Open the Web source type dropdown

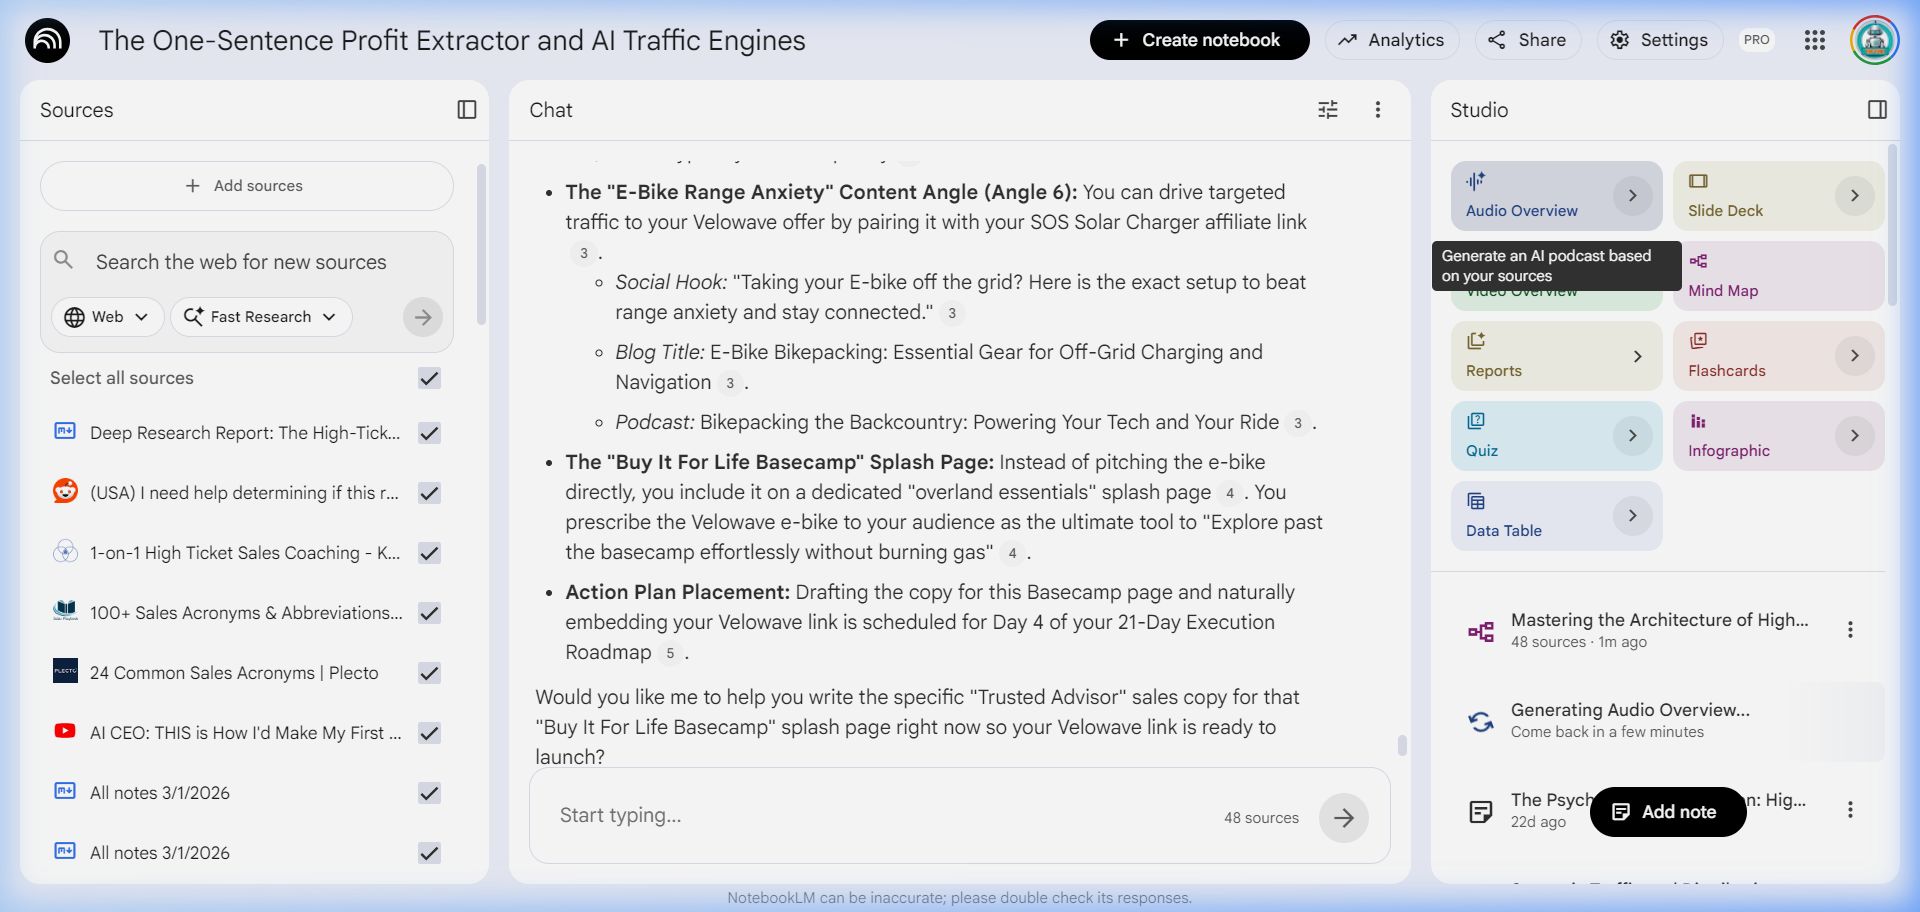(x=107, y=317)
